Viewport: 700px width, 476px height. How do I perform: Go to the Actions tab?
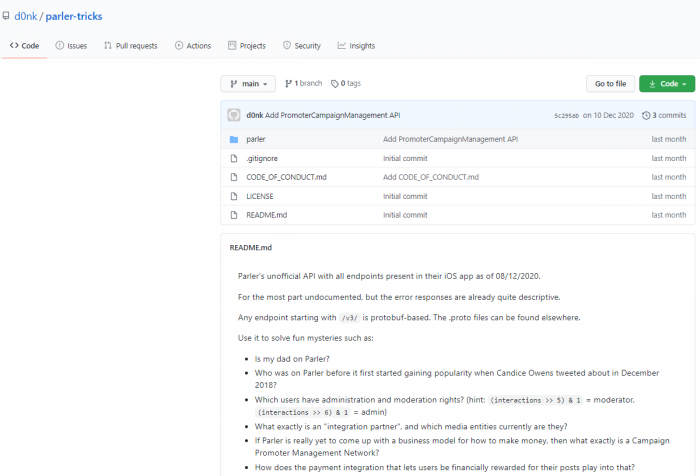[193, 46]
